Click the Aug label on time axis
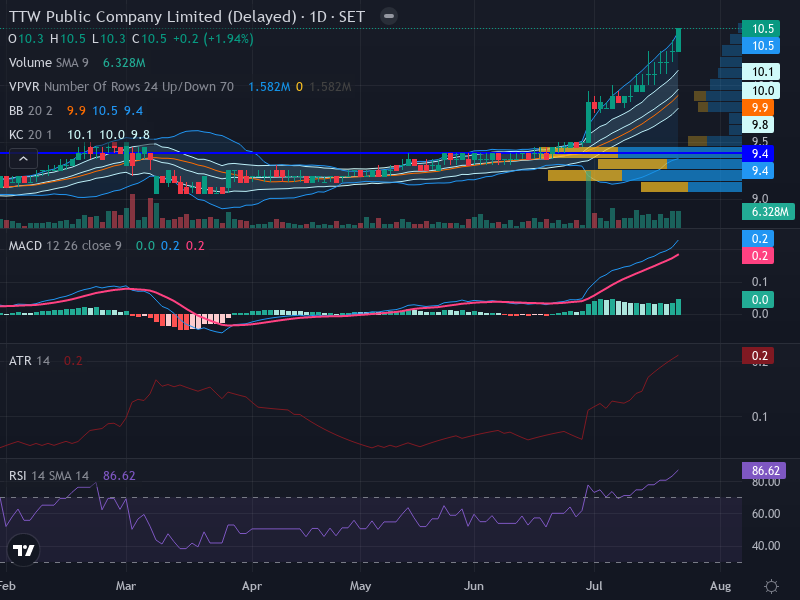The image size is (800, 600). 720,586
